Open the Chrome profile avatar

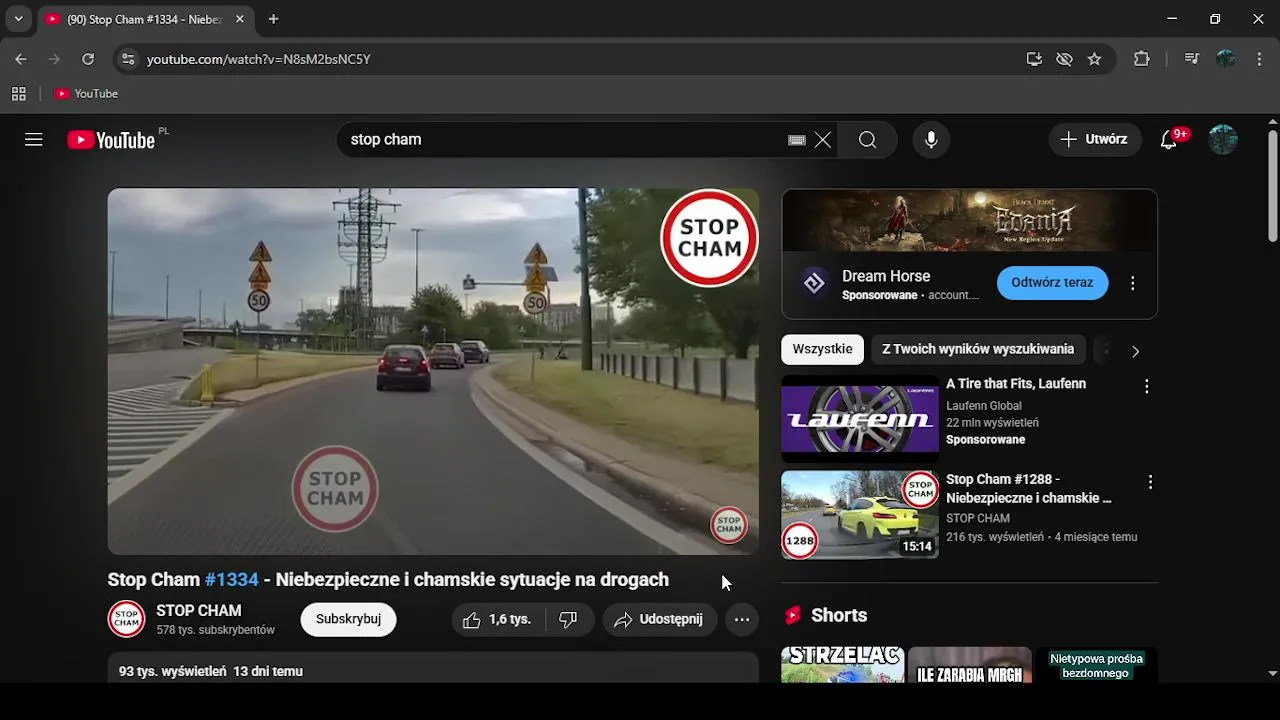[1226, 59]
